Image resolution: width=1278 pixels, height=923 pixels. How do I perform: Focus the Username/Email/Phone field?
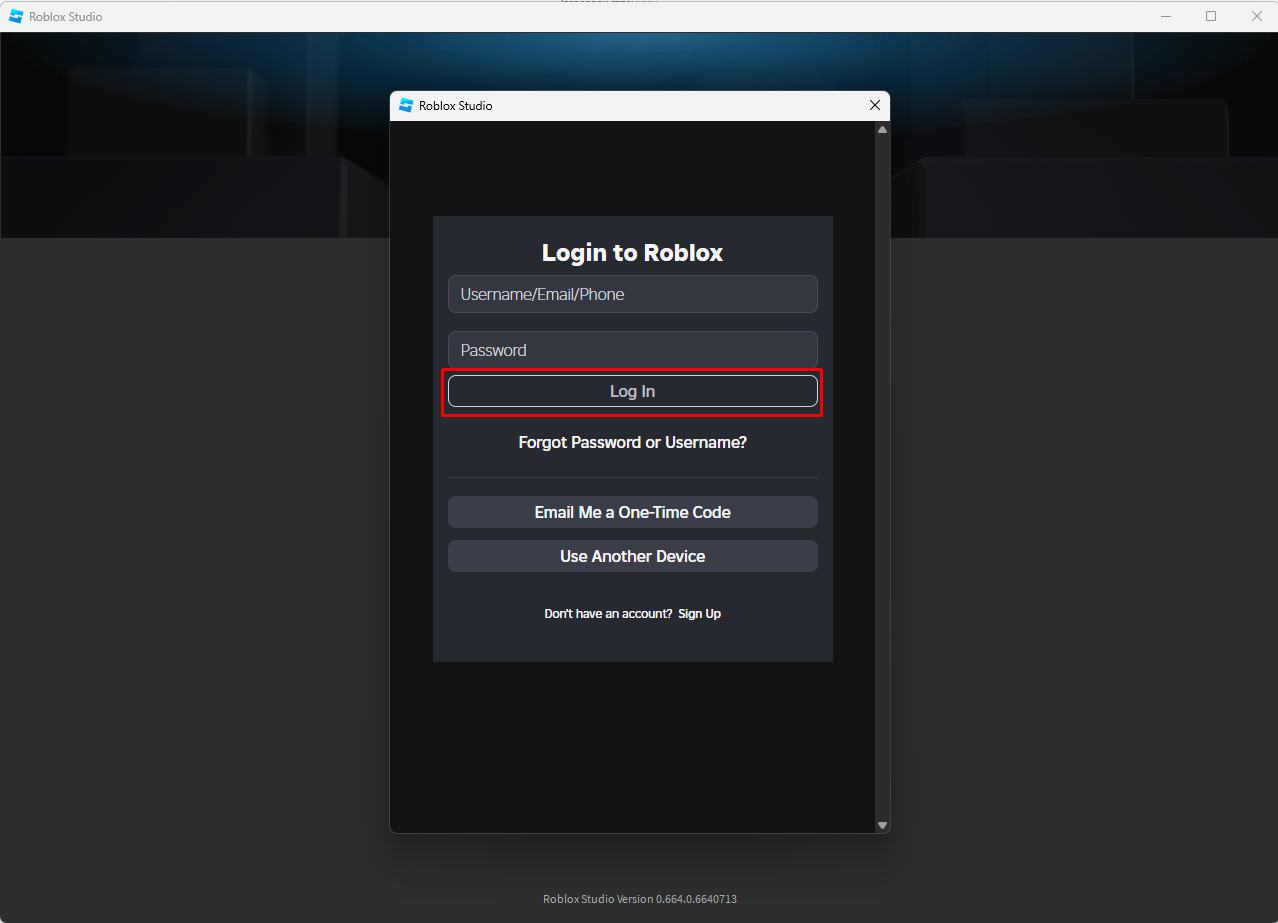coord(632,294)
